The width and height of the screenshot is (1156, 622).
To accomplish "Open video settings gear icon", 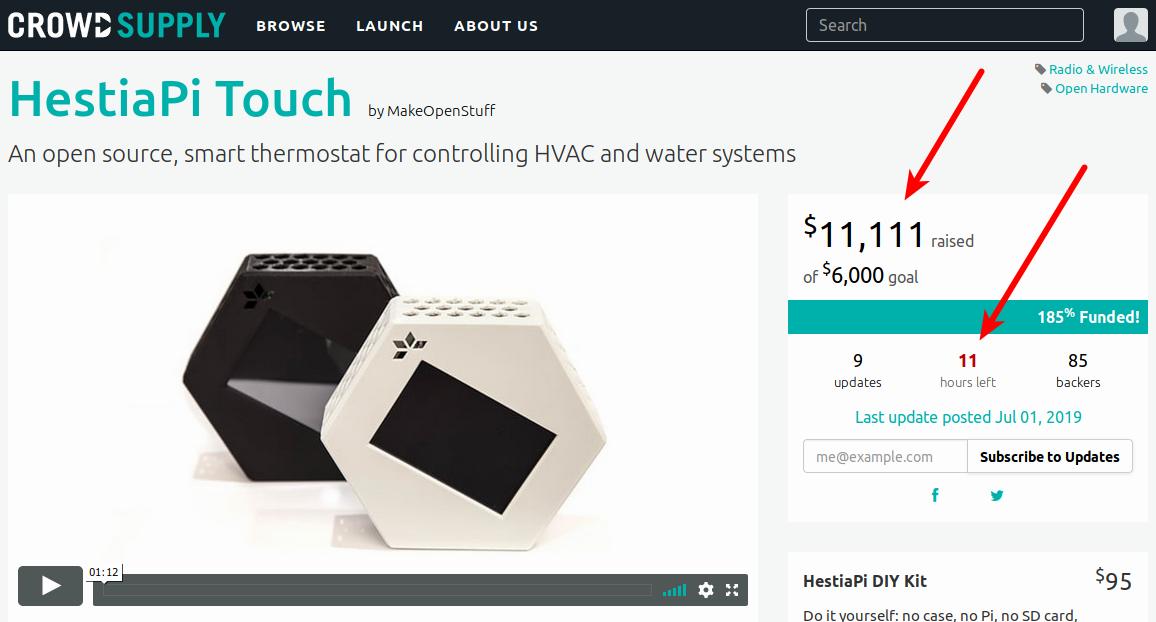I will [x=706, y=590].
